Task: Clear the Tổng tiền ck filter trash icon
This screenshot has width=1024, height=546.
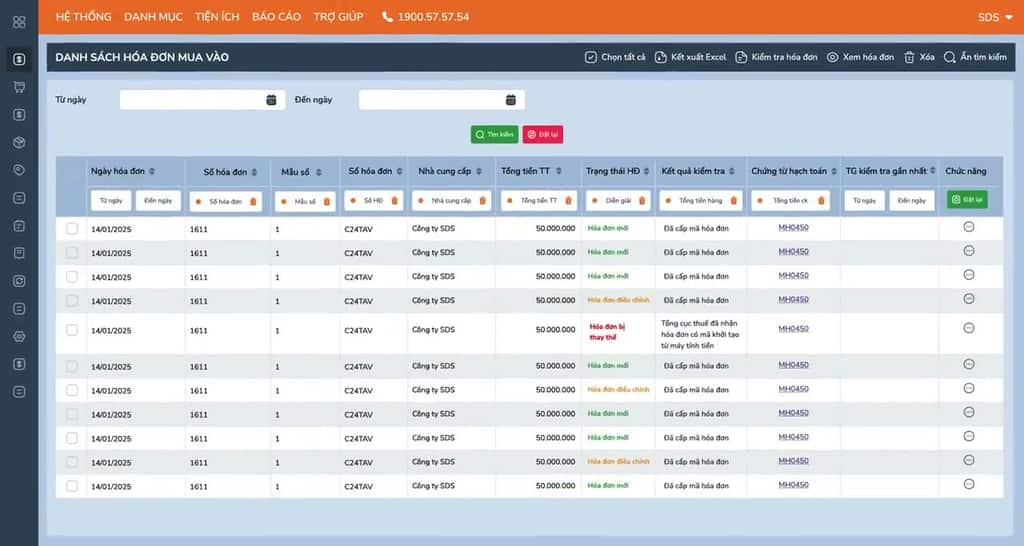Action: (821, 201)
